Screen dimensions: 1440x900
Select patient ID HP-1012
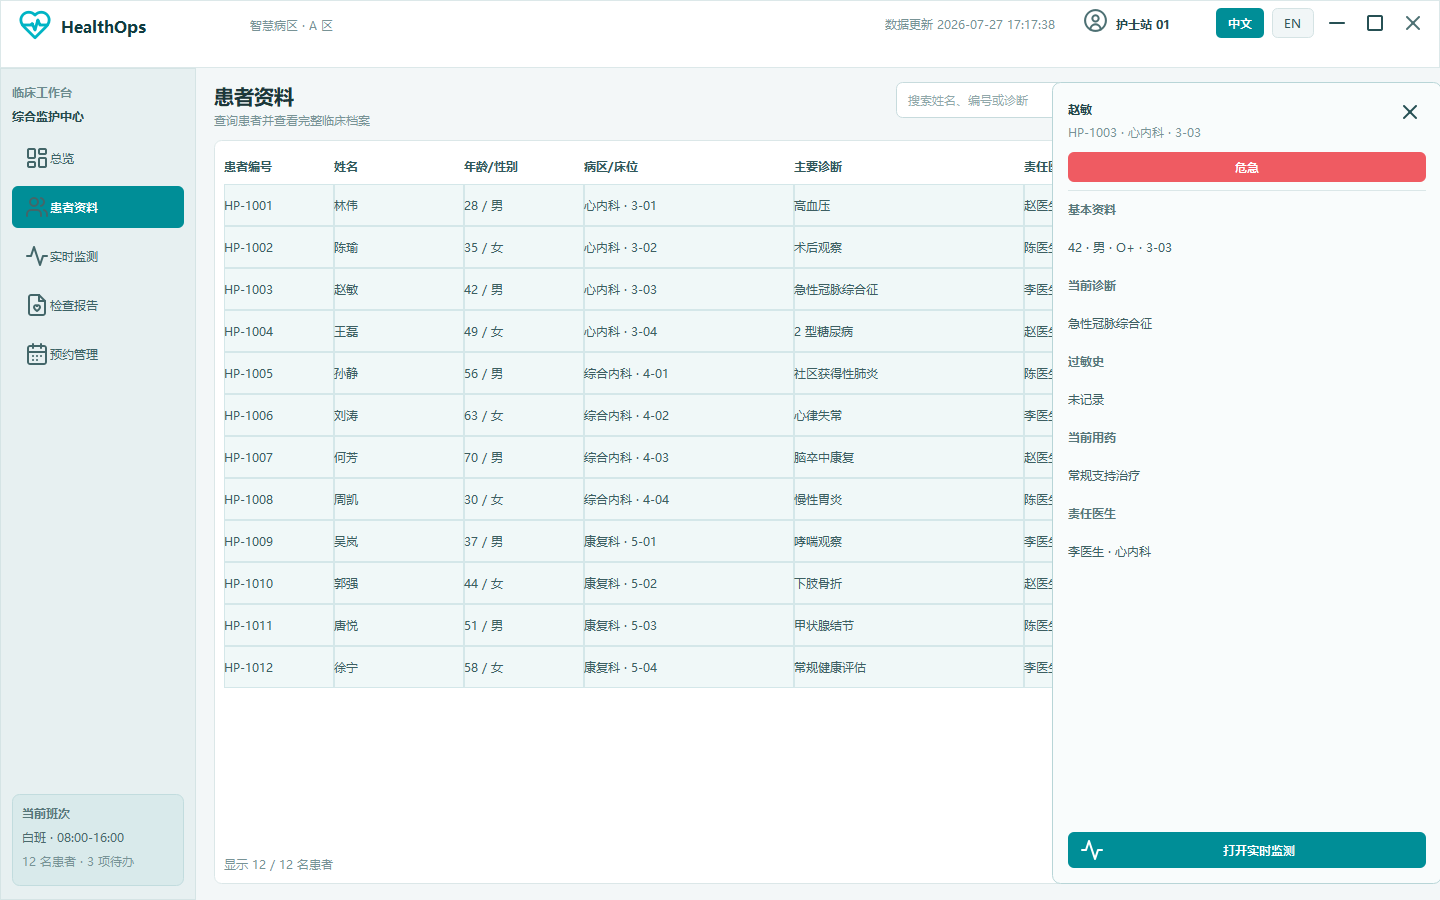pos(248,667)
